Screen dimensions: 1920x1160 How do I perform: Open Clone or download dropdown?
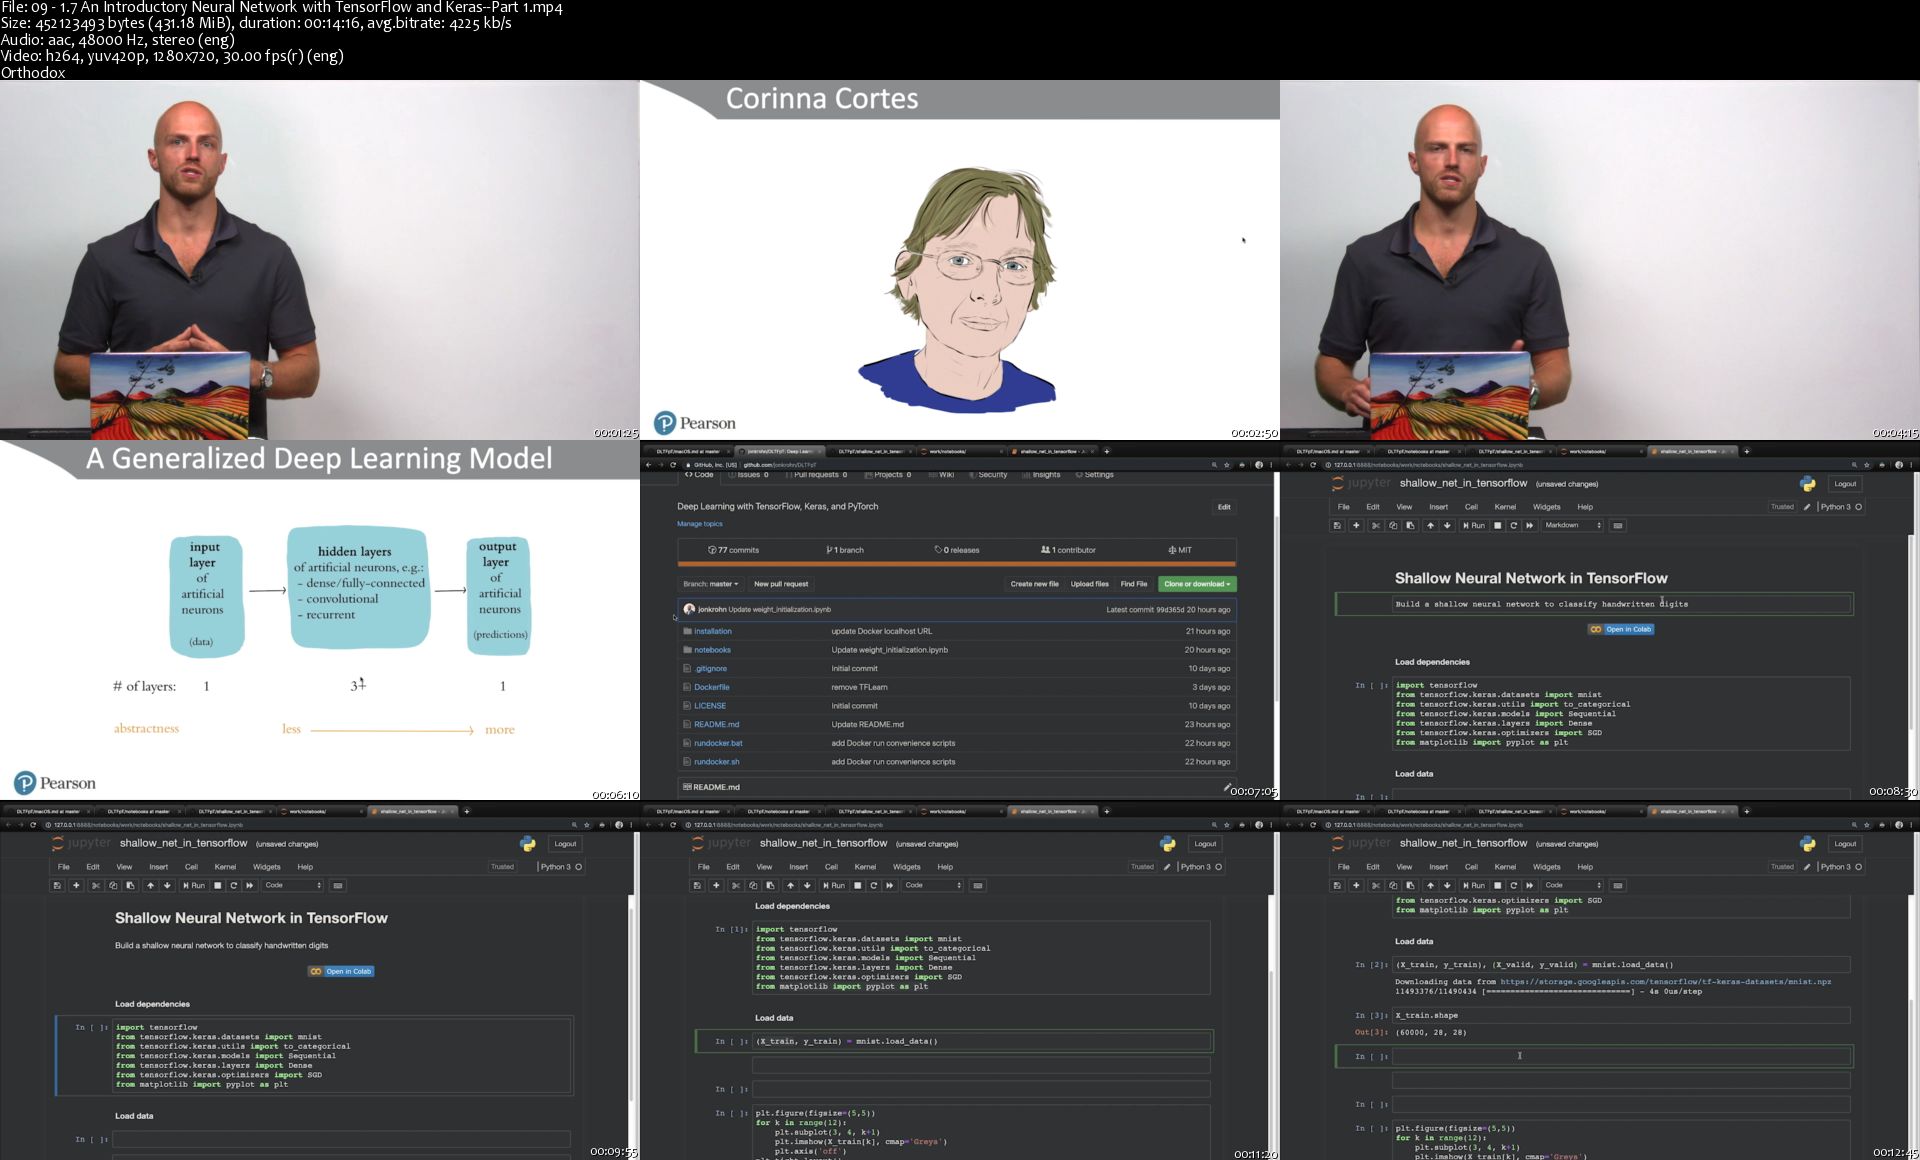tap(1197, 584)
